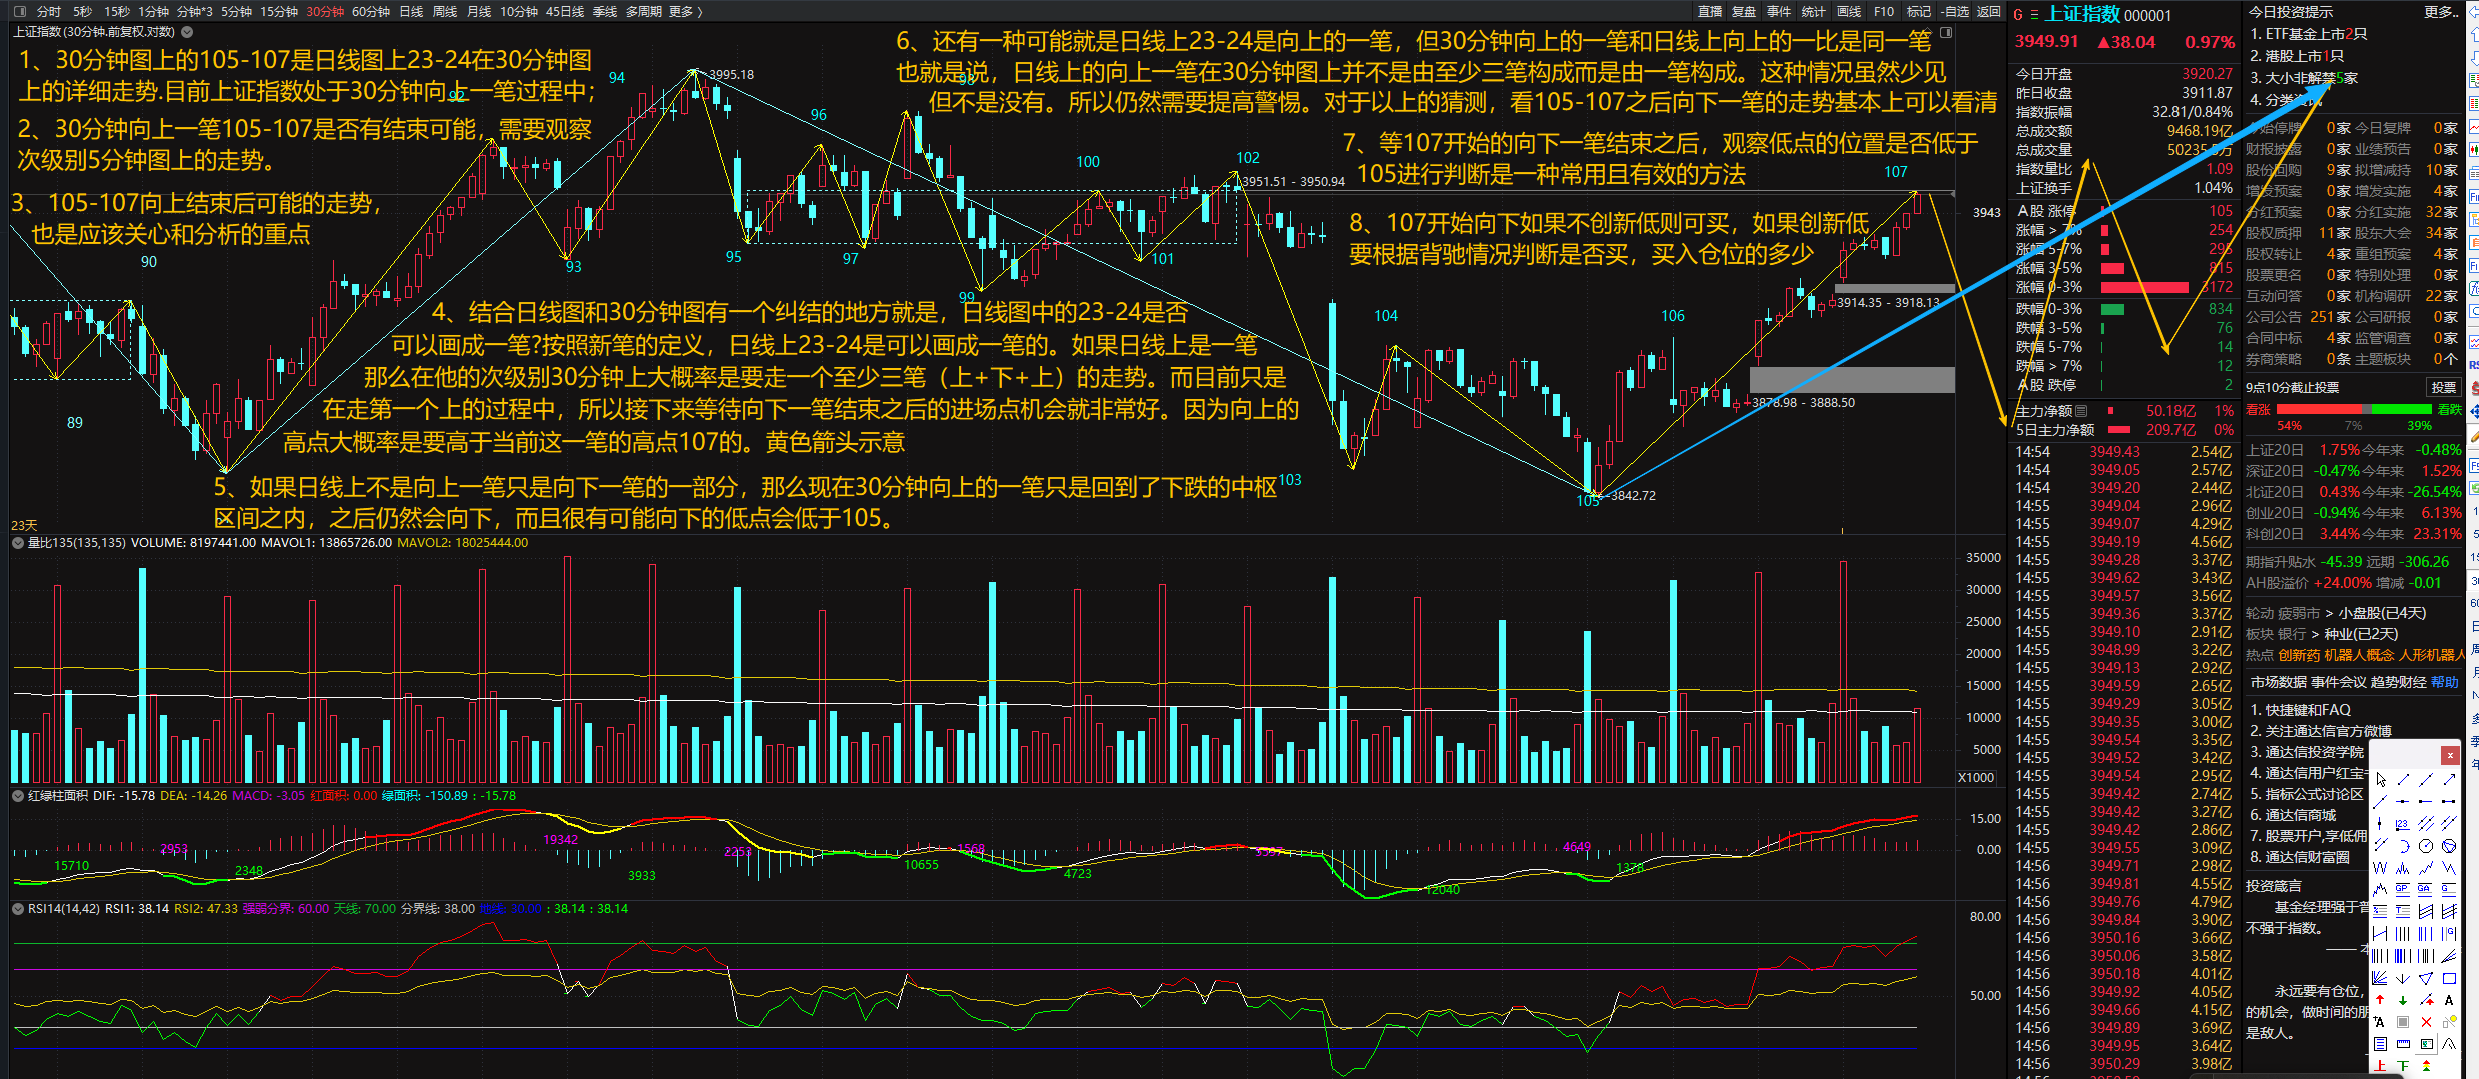Select the arrow pointer tool in drawing palette

2380,779
